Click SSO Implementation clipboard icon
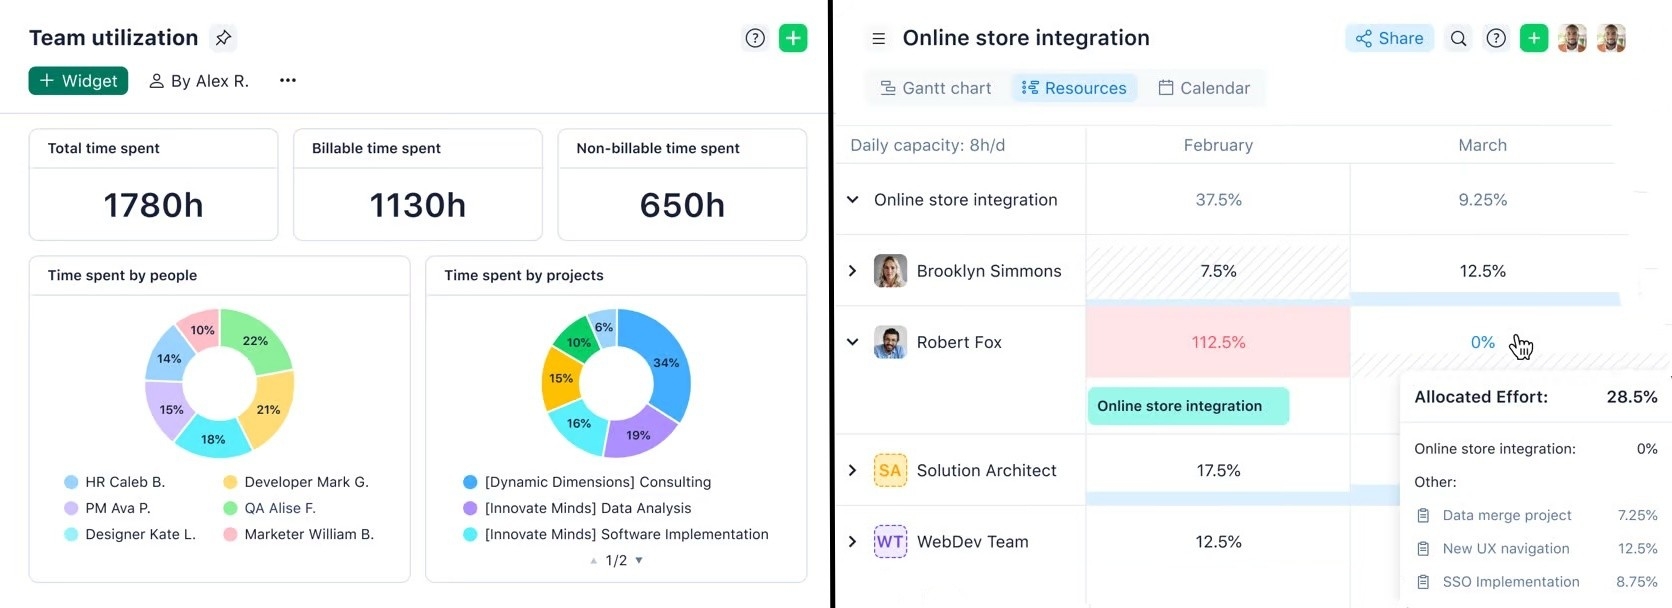The height and width of the screenshot is (608, 1672). [x=1423, y=582]
